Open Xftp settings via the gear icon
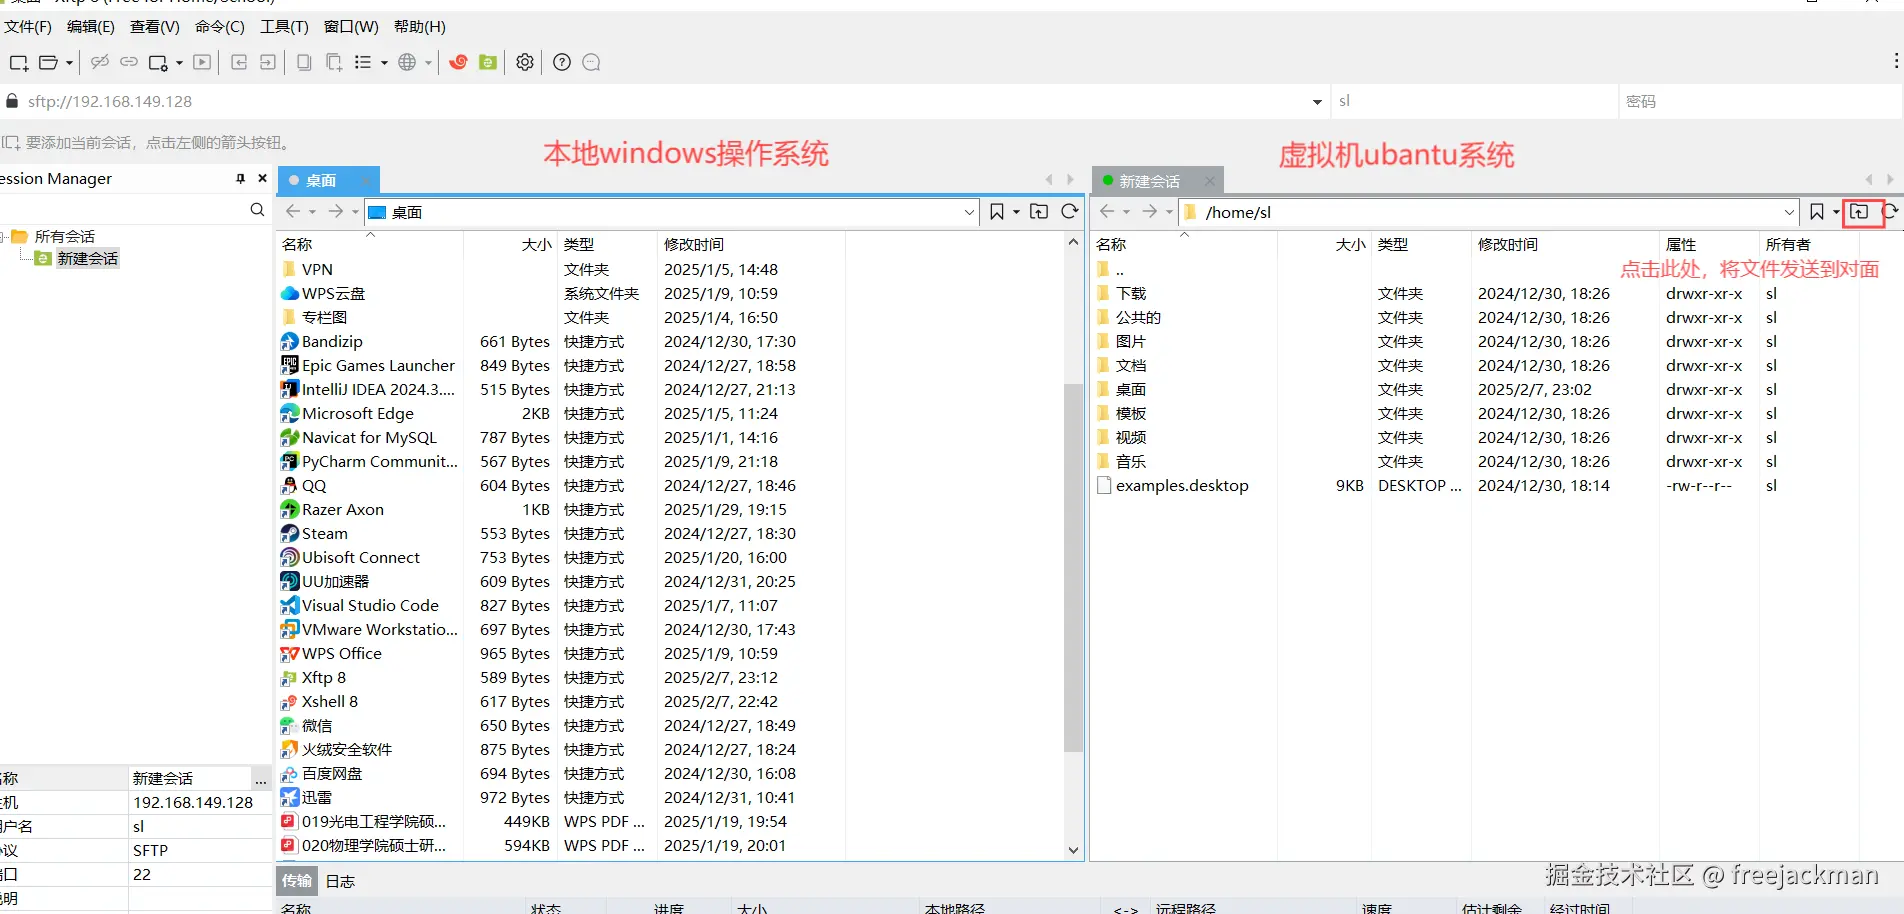This screenshot has width=1904, height=914. point(524,62)
